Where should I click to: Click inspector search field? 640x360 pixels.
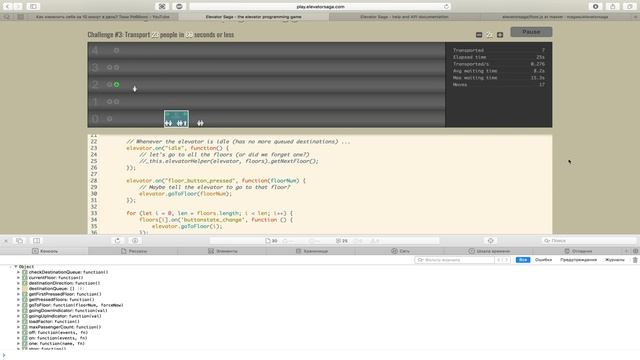pos(589,241)
